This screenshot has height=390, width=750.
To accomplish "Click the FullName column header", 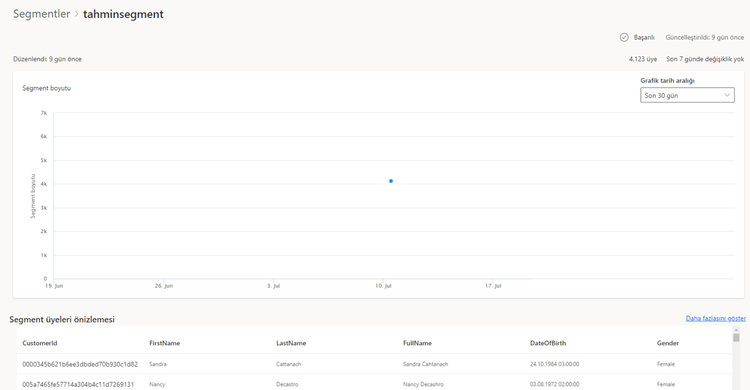I will (417, 343).
